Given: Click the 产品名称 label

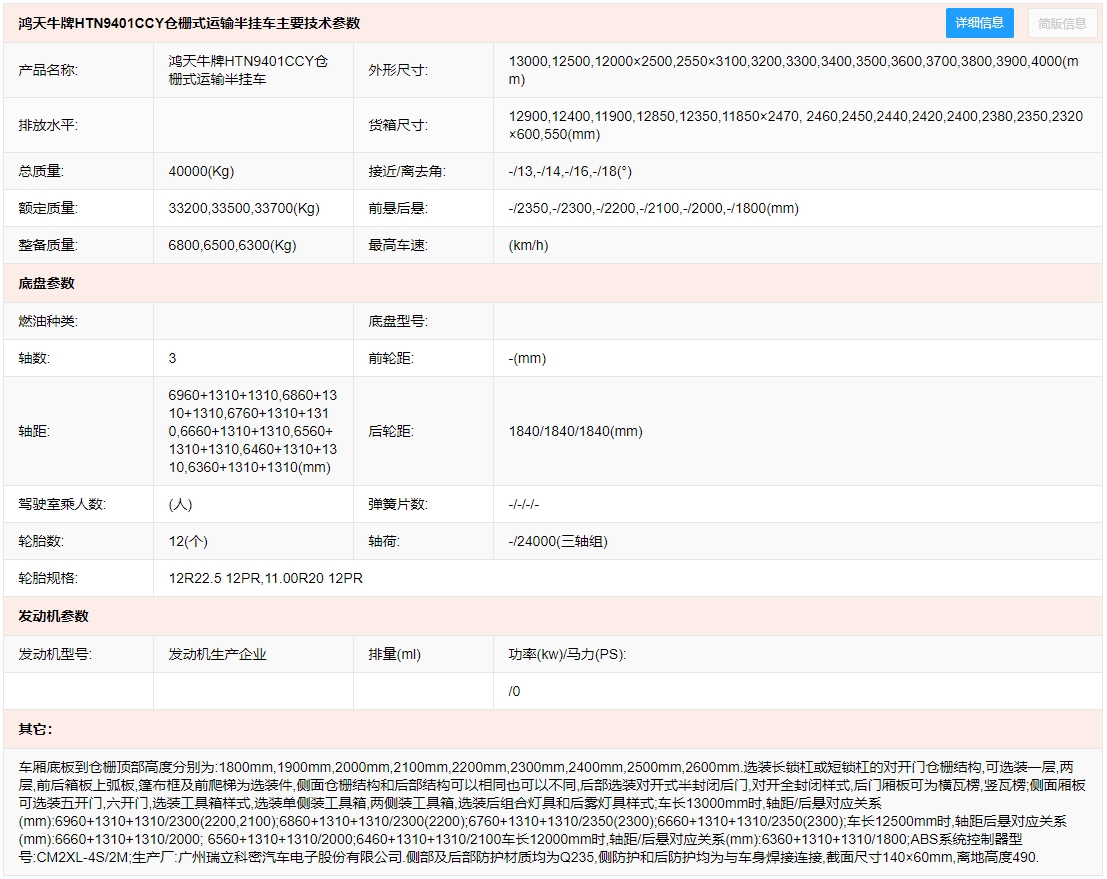Looking at the screenshot, I should coord(48,70).
